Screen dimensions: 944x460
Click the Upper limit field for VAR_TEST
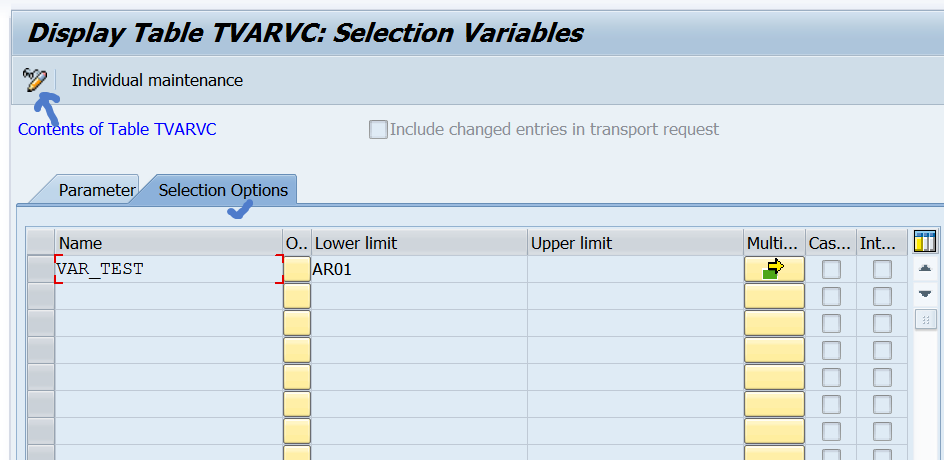click(635, 269)
